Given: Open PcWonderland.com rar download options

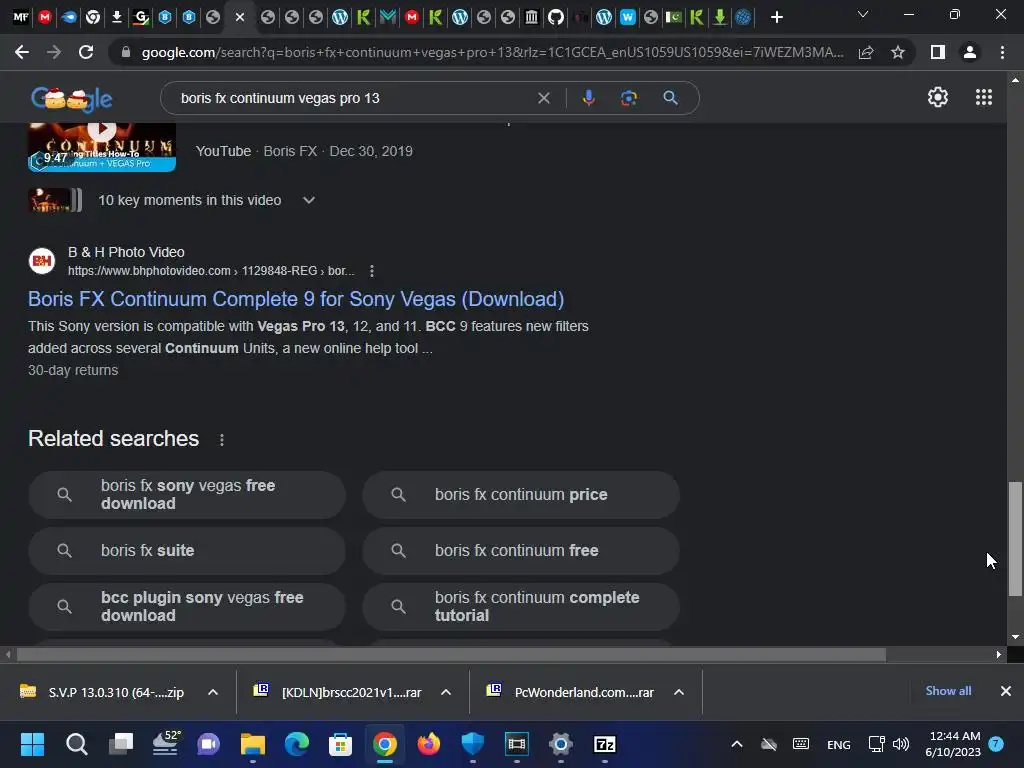Looking at the screenshot, I should (x=679, y=692).
